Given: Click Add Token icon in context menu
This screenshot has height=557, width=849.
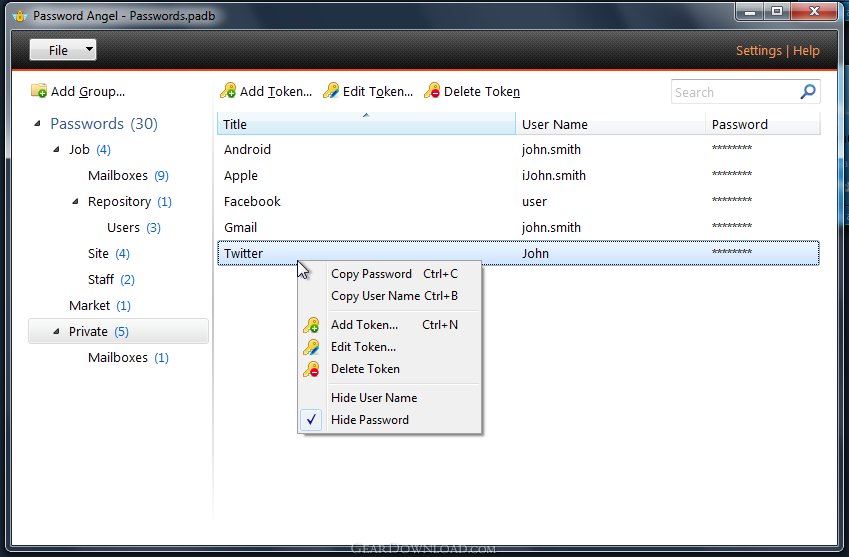Looking at the screenshot, I should coord(312,325).
